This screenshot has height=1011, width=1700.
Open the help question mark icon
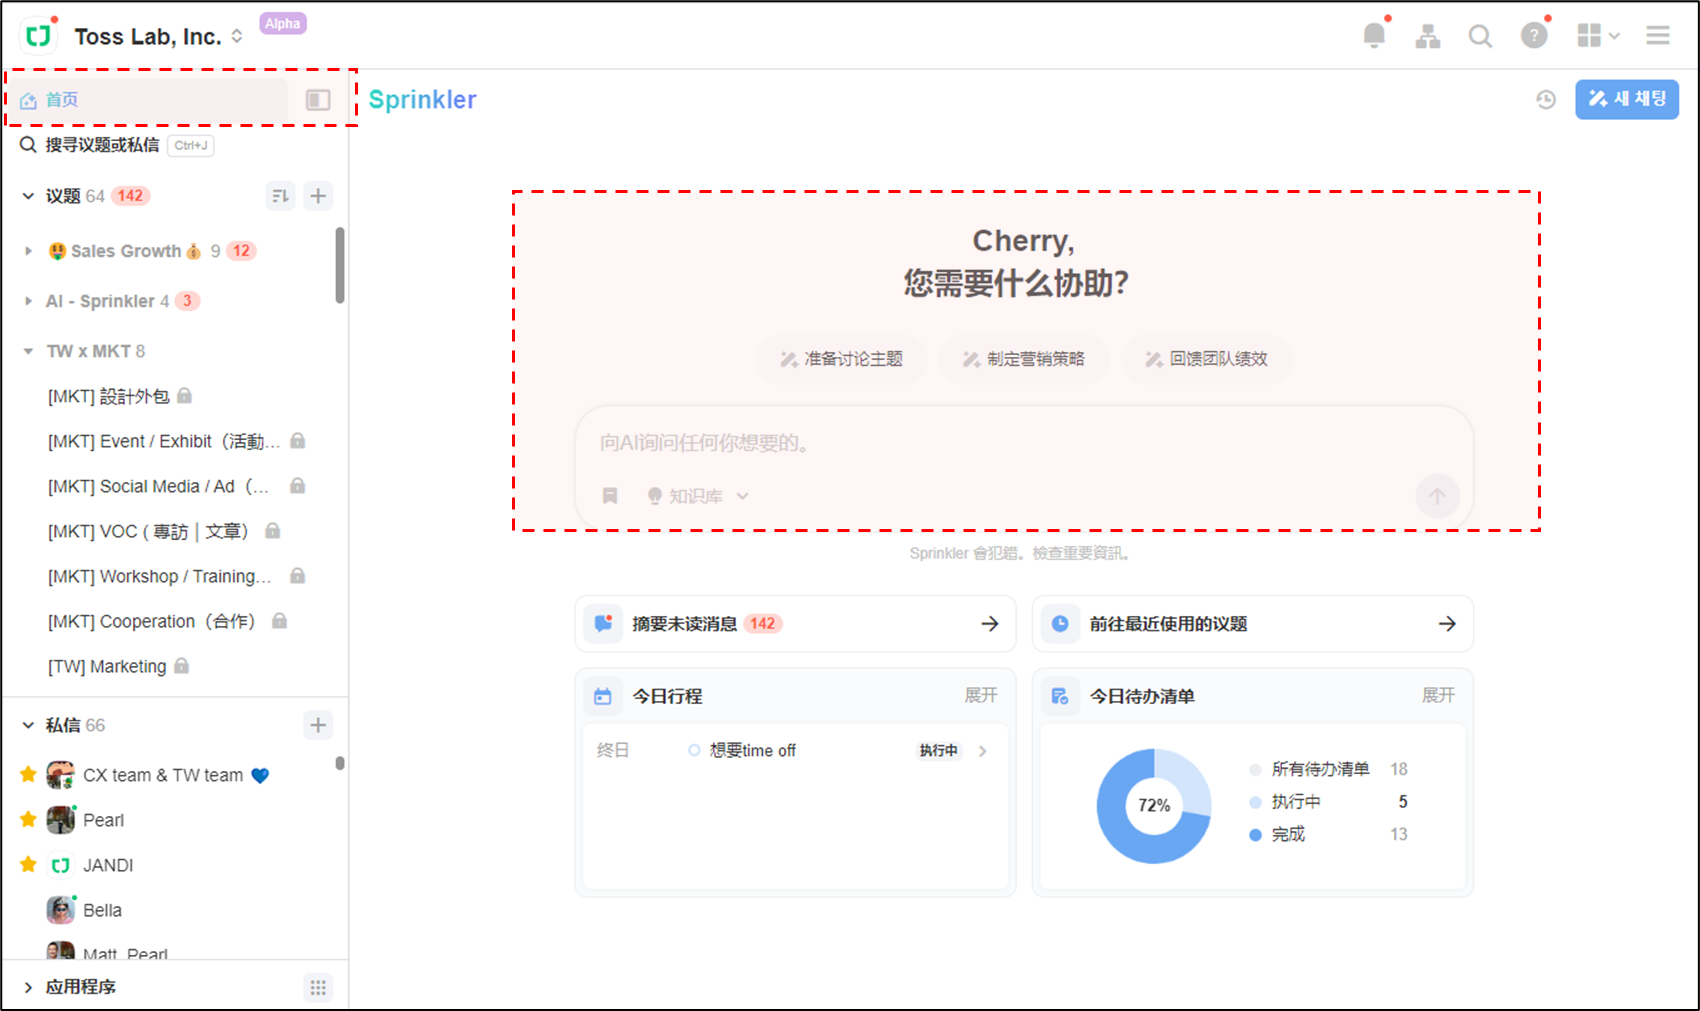point(1534,36)
